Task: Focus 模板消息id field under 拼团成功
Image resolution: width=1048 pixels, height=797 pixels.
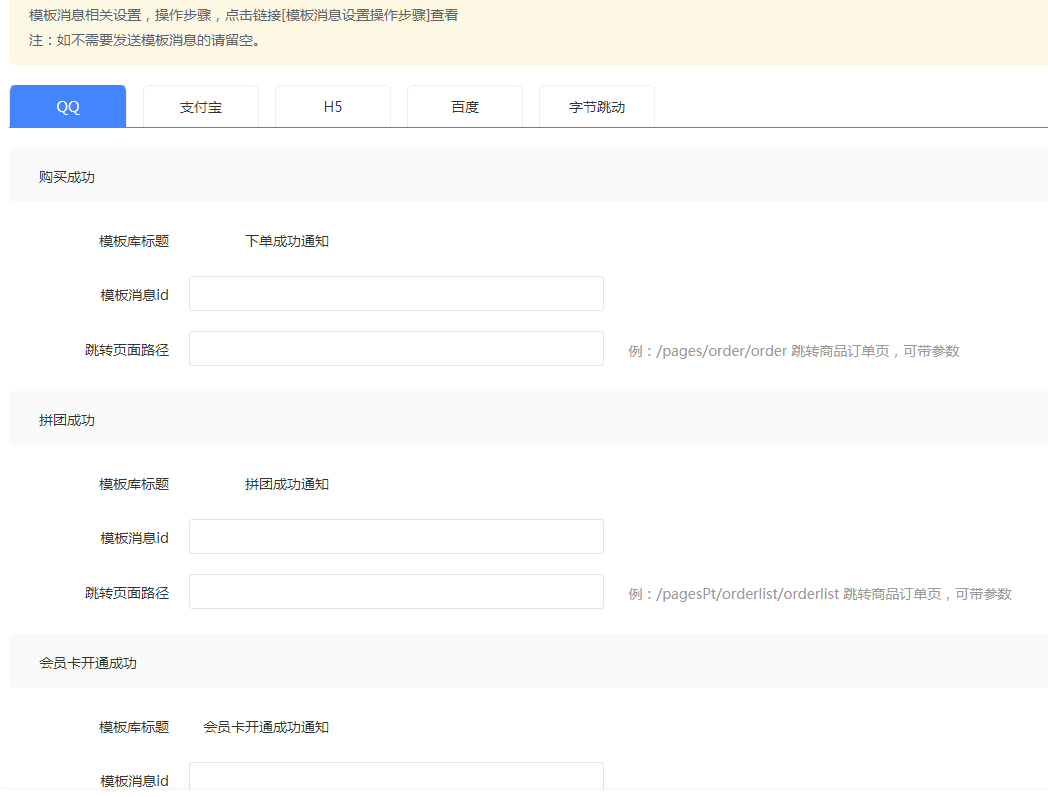Action: pos(396,536)
